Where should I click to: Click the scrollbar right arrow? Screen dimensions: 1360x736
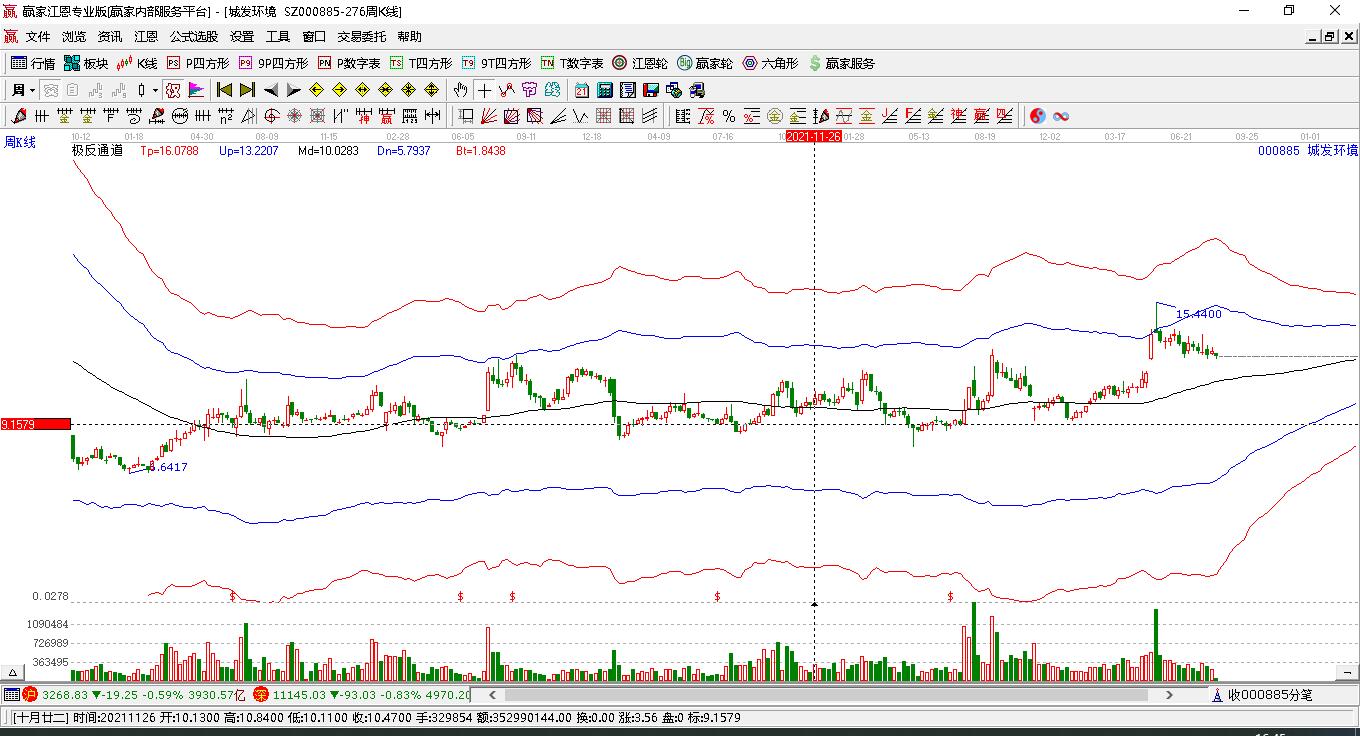tap(1170, 695)
